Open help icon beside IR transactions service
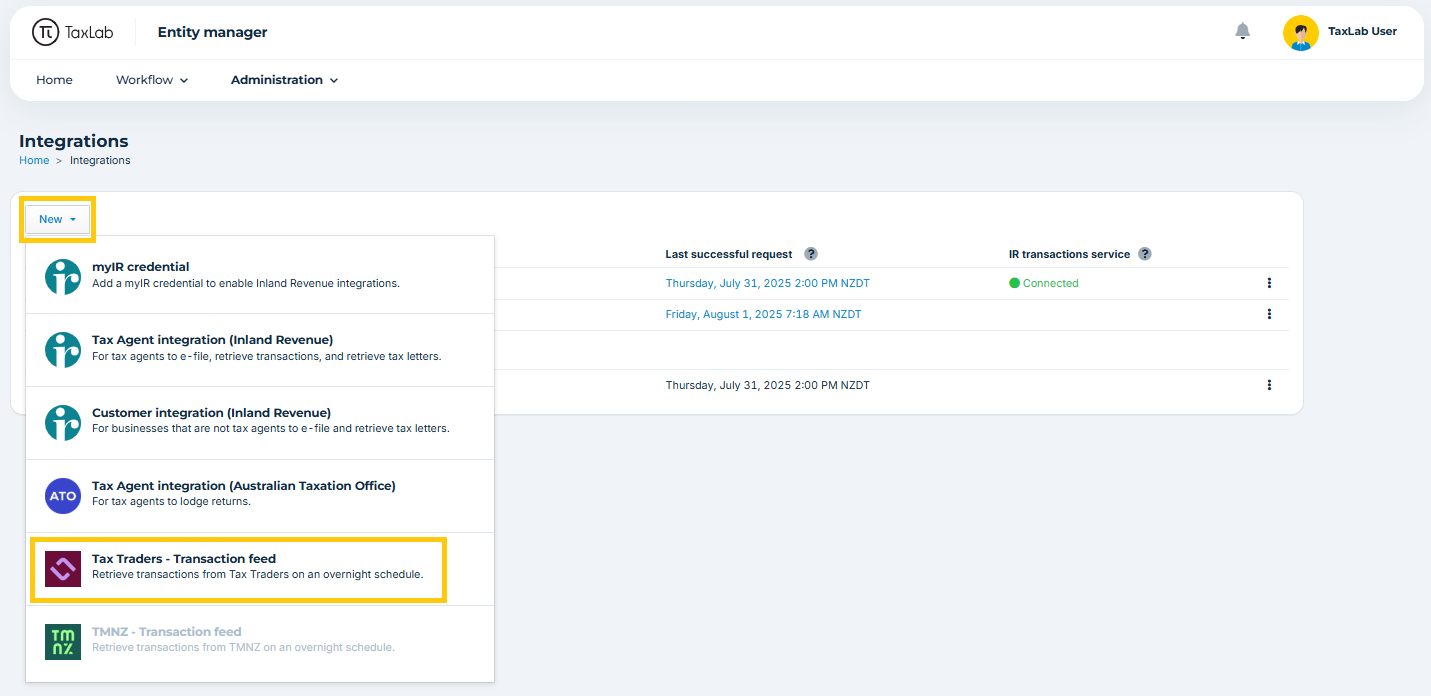 coord(1145,254)
